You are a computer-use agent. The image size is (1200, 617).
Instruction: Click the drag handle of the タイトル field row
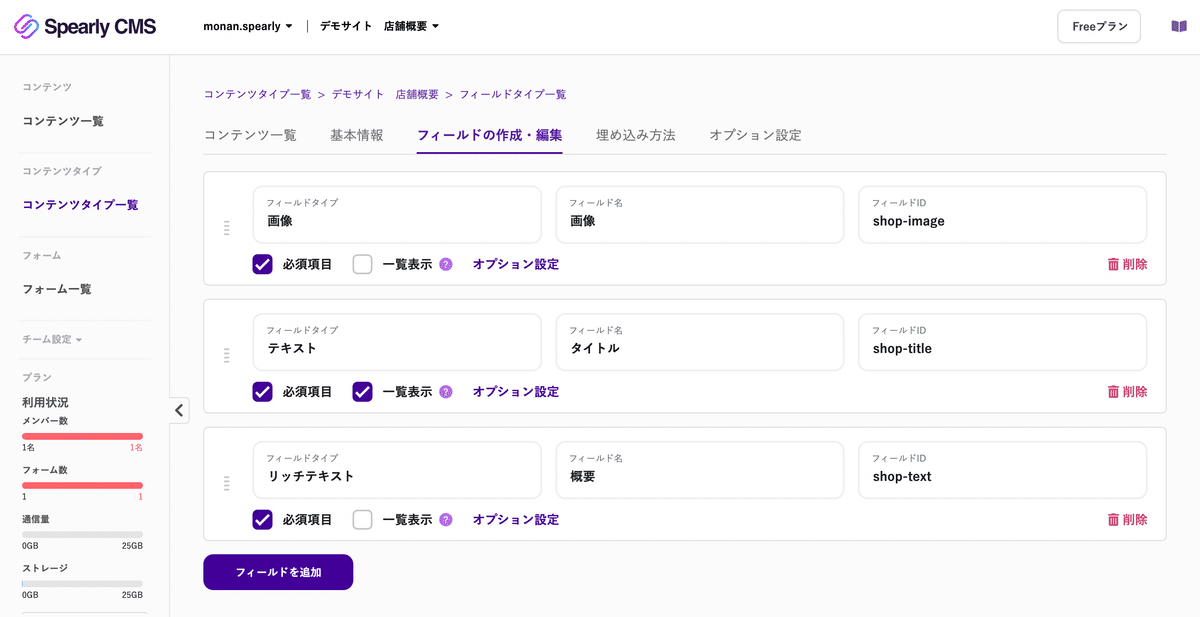tap(227, 355)
